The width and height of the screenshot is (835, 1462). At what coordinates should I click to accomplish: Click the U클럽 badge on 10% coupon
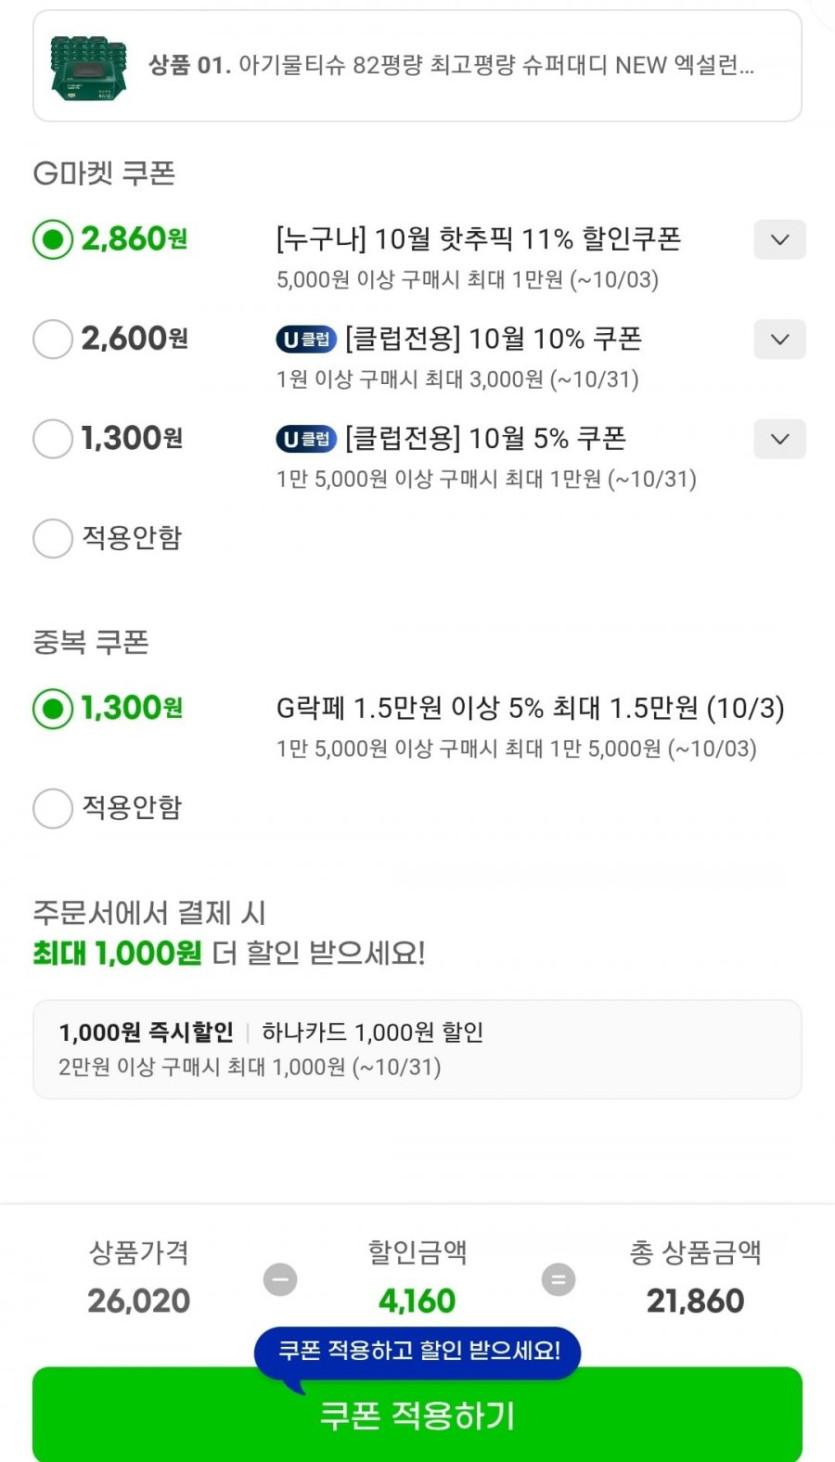[x=305, y=340]
